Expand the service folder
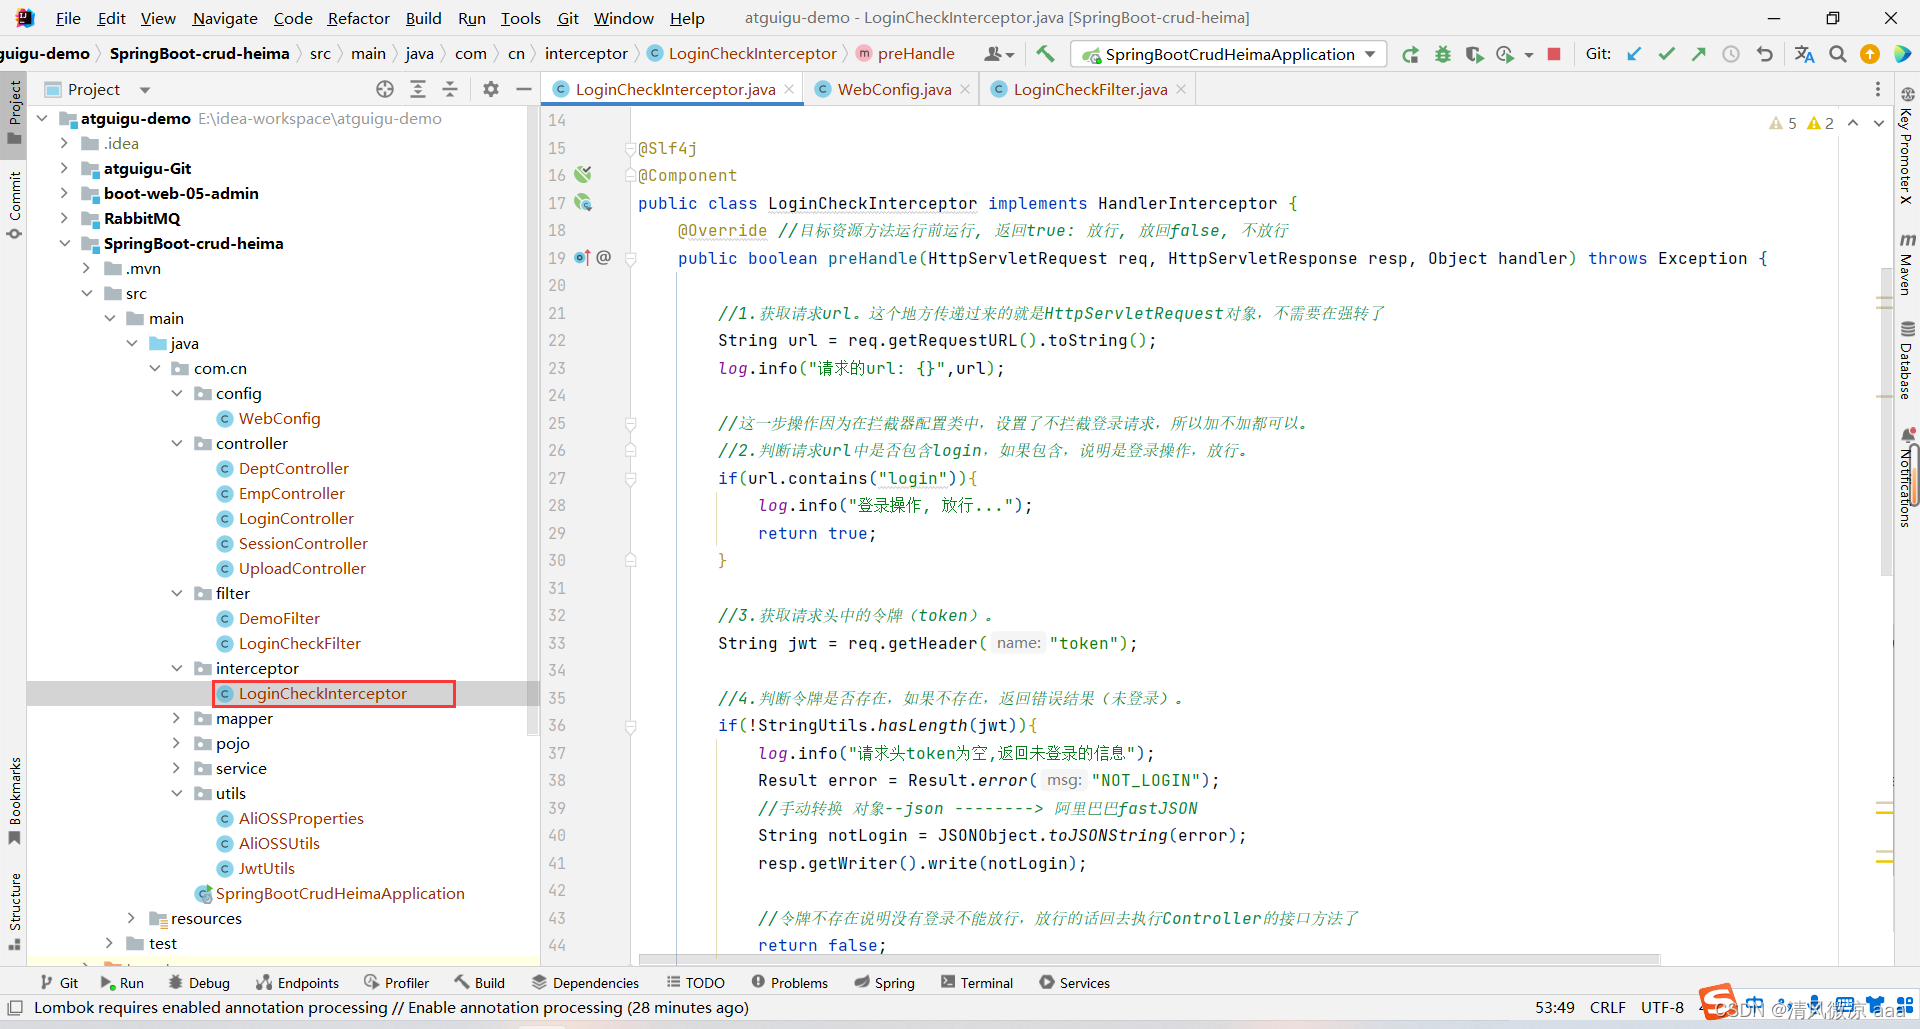The width and height of the screenshot is (1920, 1029). point(177,768)
